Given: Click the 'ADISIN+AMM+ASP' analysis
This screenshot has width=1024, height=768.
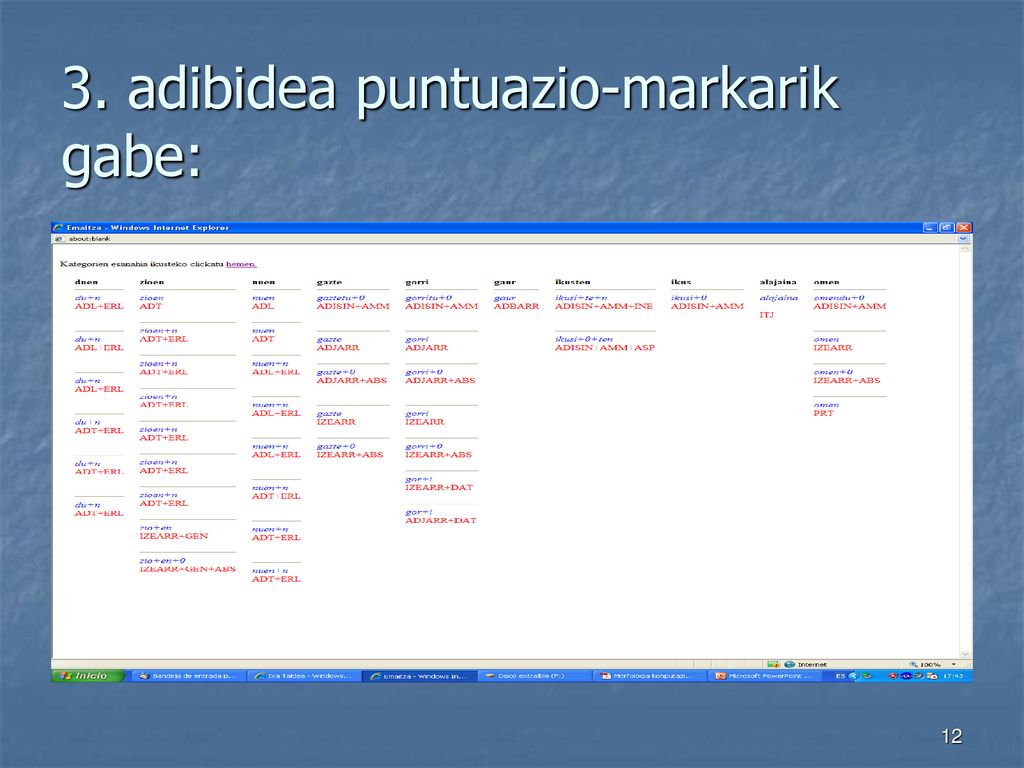Looking at the screenshot, I should (605, 348).
